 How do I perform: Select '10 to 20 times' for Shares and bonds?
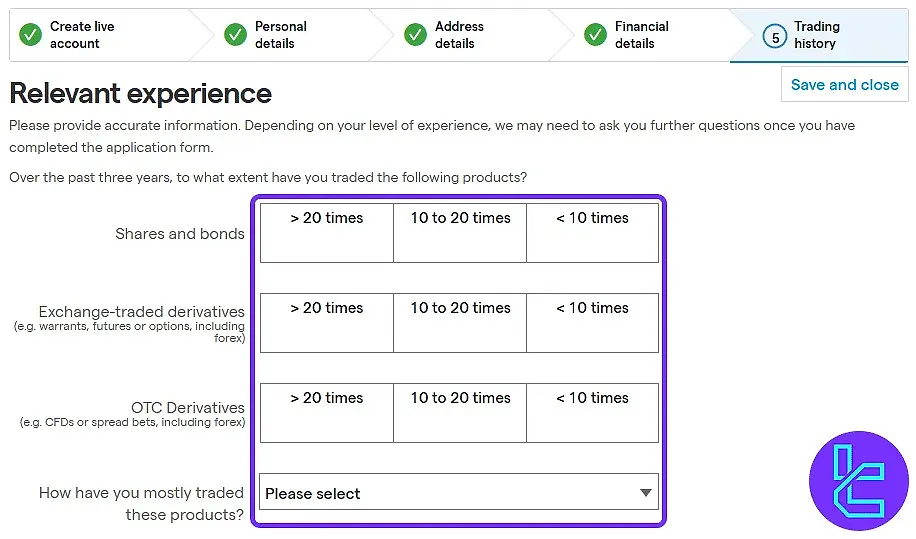pyautogui.click(x=460, y=233)
